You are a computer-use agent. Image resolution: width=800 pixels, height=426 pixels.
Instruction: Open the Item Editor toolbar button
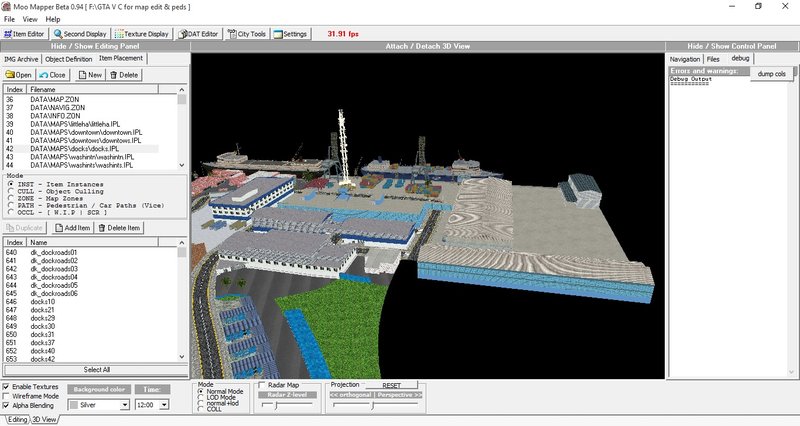(x=24, y=34)
